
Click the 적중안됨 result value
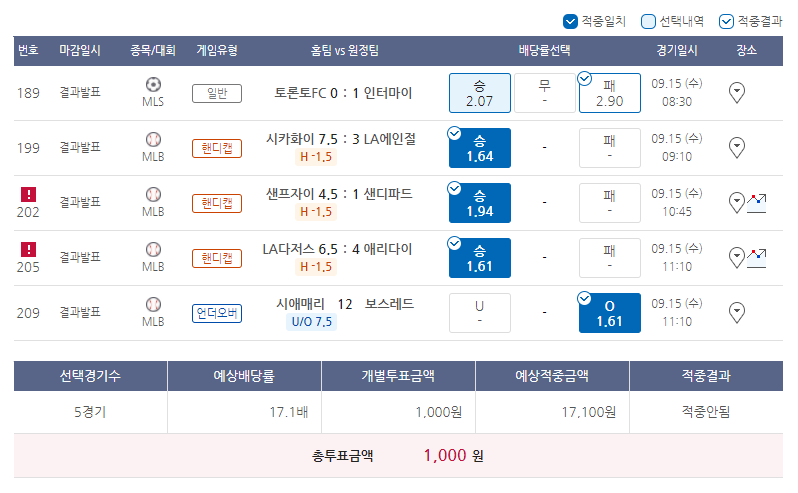[x=706, y=412]
